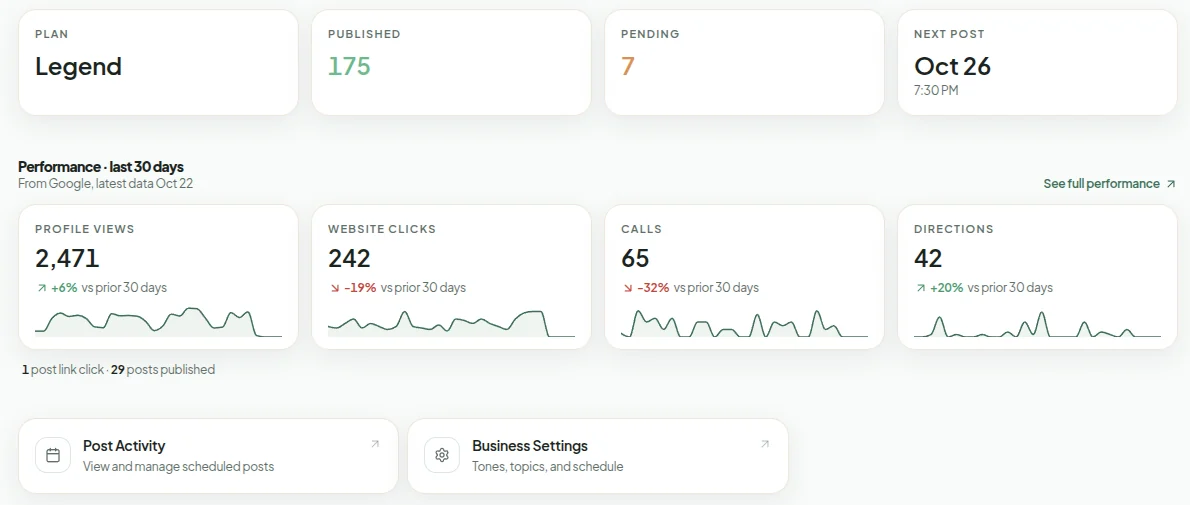
Task: Click View and manage scheduled posts description
Action: 178,466
